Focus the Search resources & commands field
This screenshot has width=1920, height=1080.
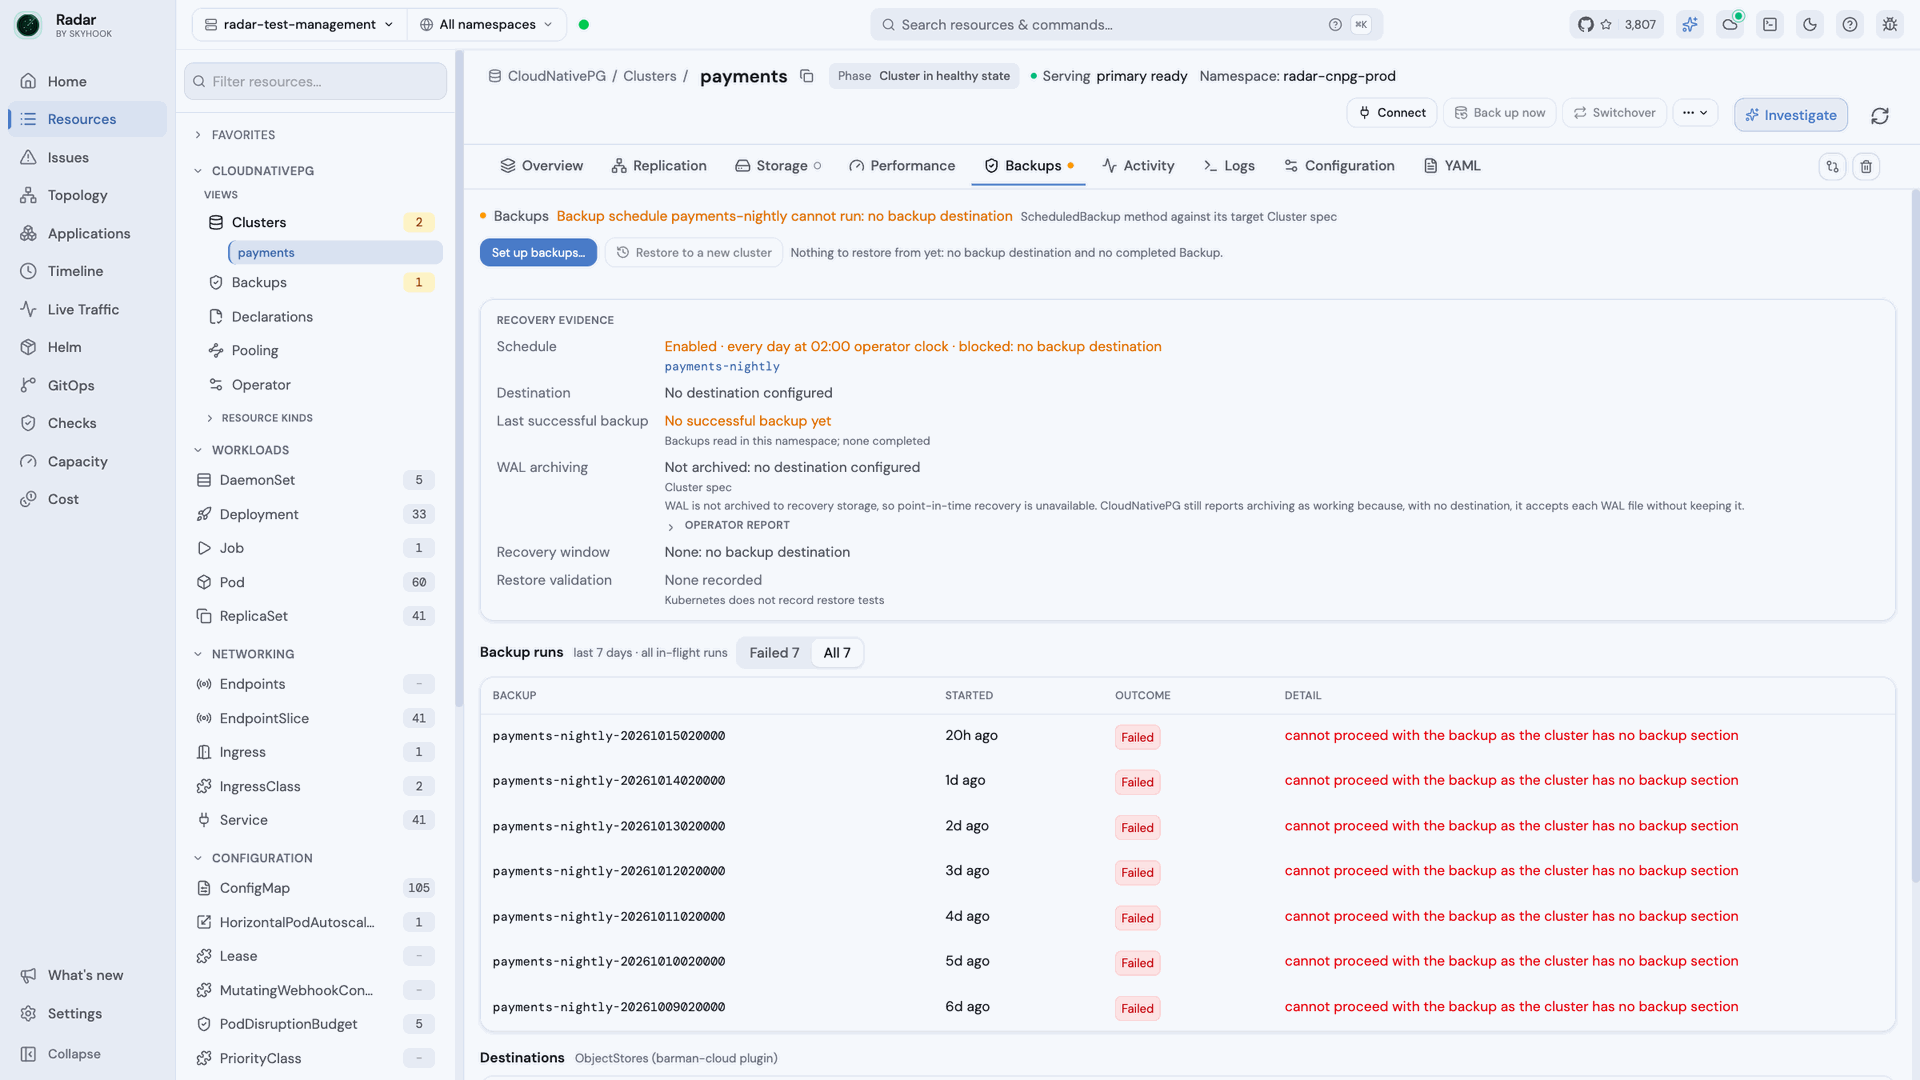pyautogui.click(x=1126, y=25)
